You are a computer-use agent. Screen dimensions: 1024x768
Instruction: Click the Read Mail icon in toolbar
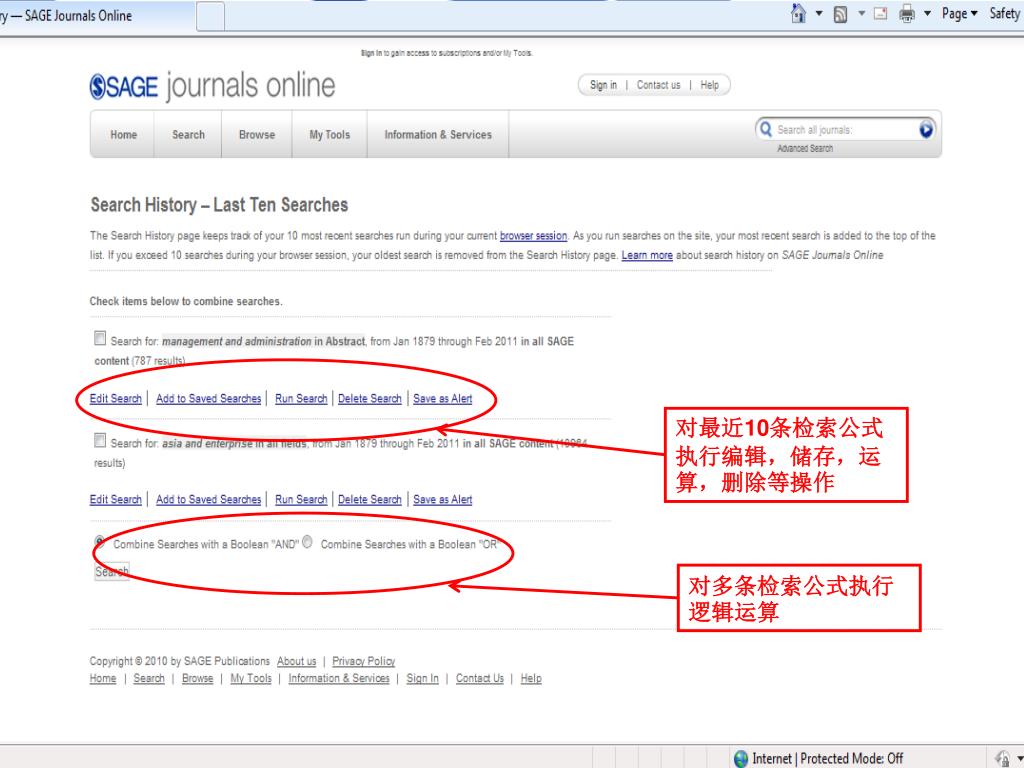coord(880,13)
